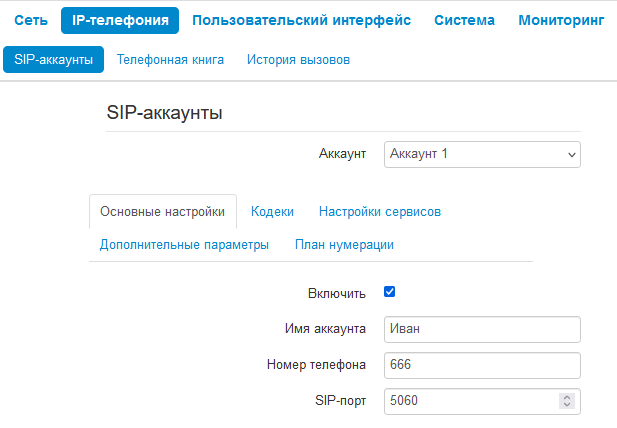Open the Мониторинг menu
617x428 pixels.
[x=561, y=21]
